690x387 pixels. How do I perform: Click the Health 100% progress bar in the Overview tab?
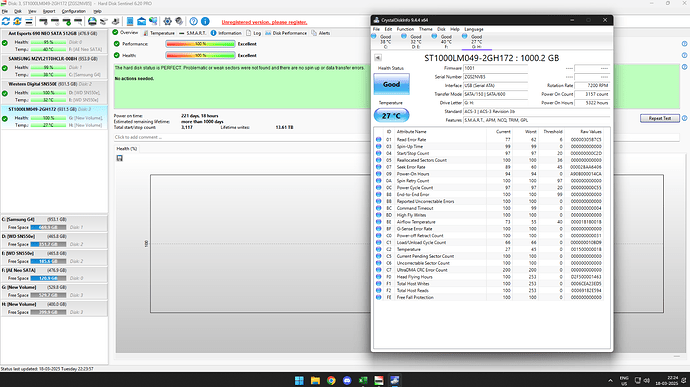[200, 55]
